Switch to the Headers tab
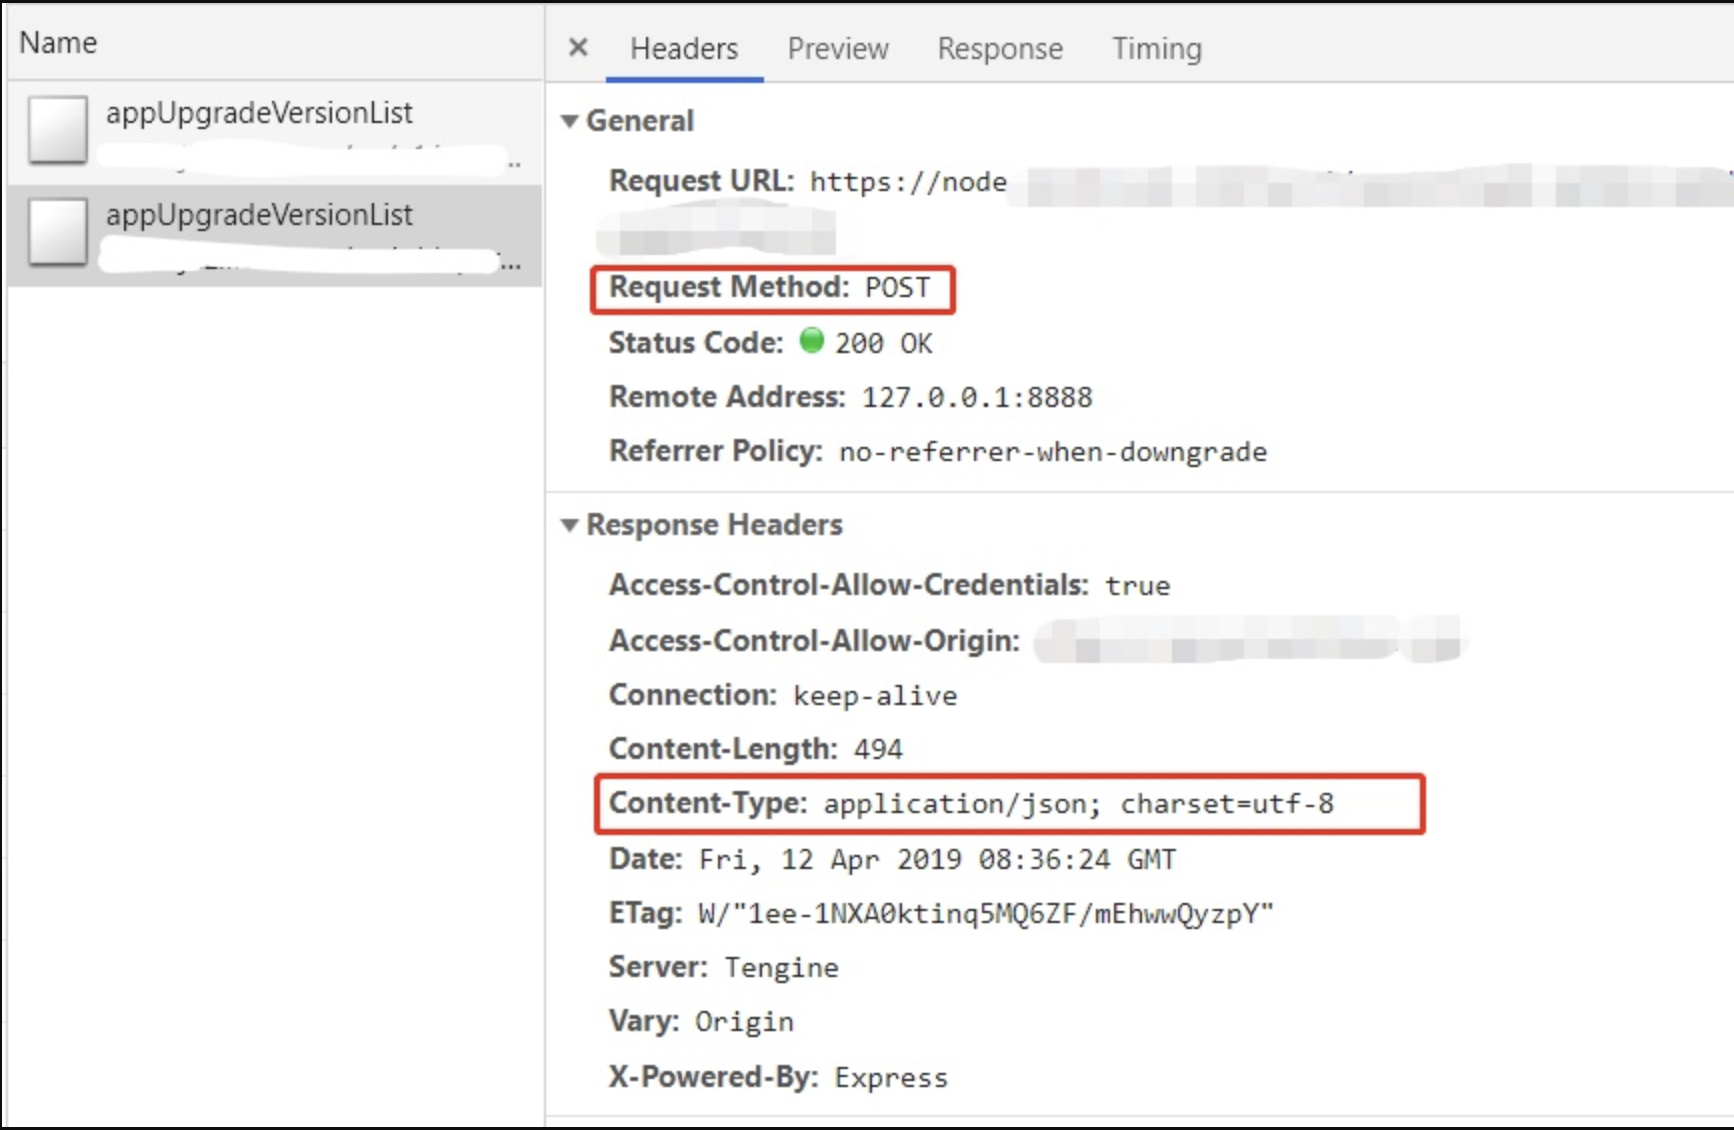1734x1130 pixels. (684, 48)
